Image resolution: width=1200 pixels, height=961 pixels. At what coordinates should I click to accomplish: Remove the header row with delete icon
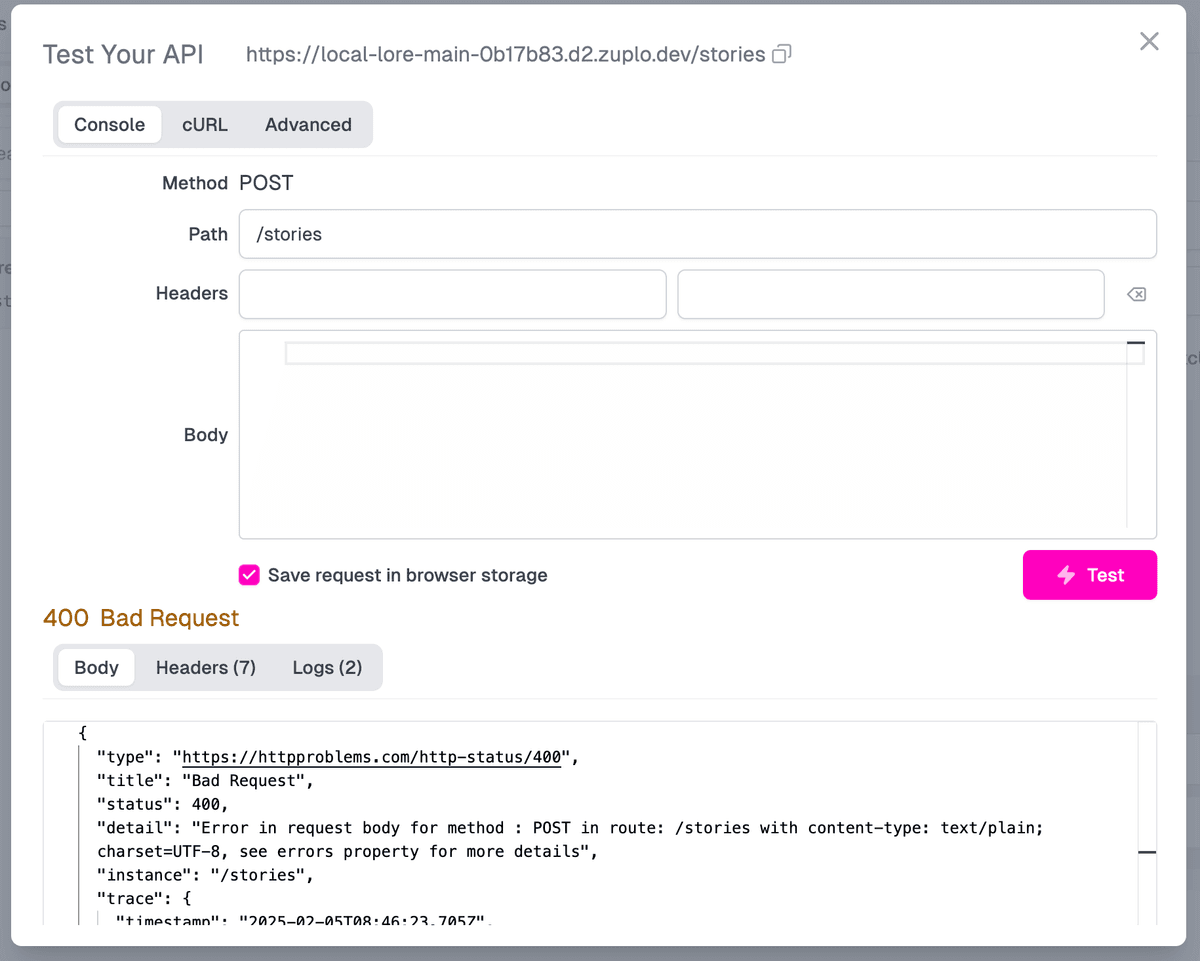click(x=1136, y=294)
